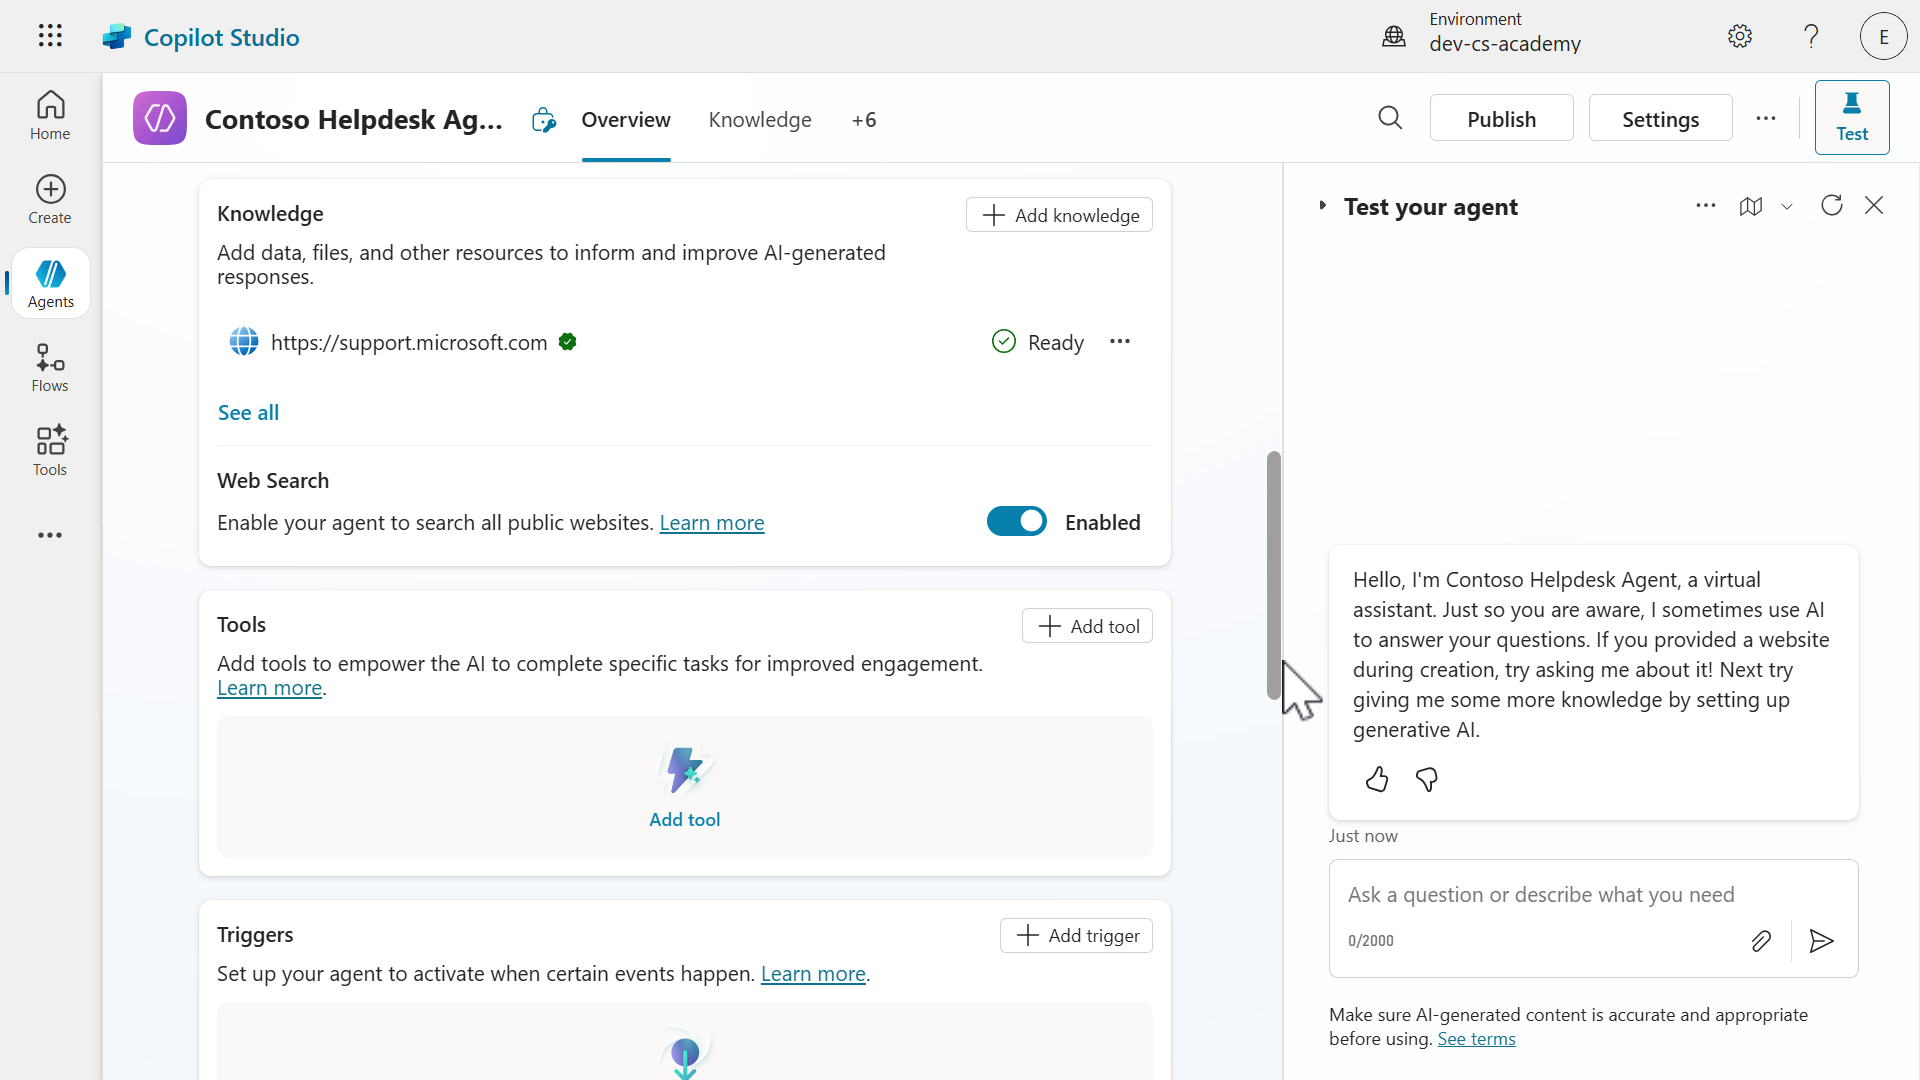Expand the +6 more tabs menu
The height and width of the screenshot is (1080, 1920).
coord(863,120)
